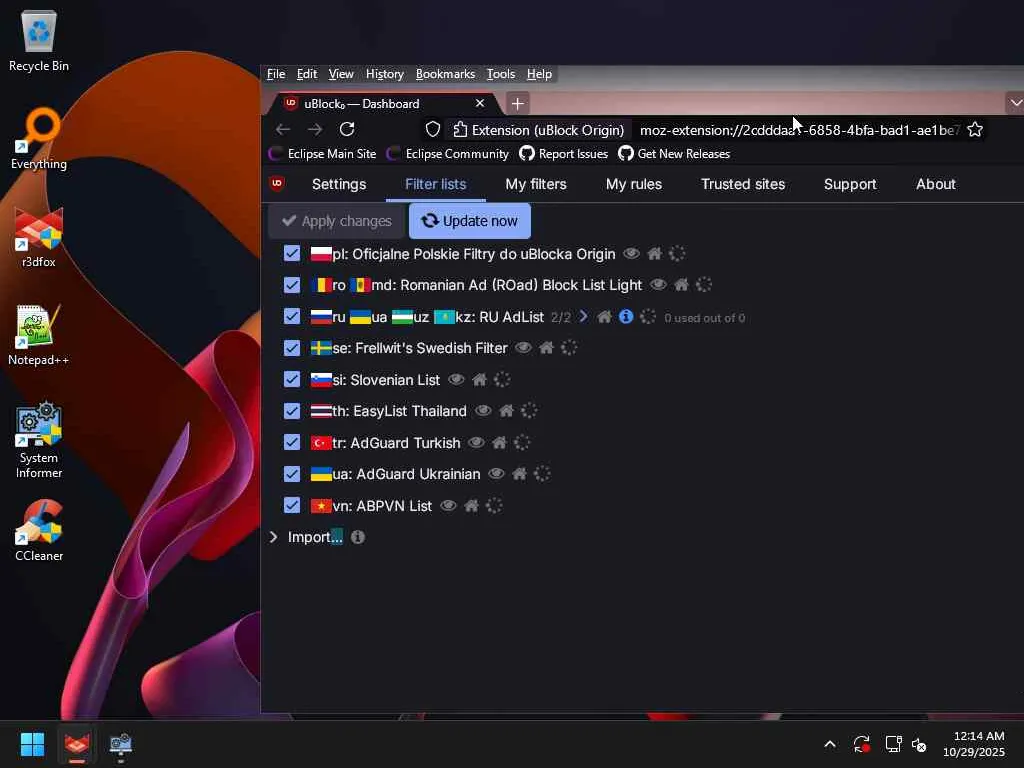Screen dimensions: 1024x768
Task: Open the Bookmarks menu
Action: point(445,74)
